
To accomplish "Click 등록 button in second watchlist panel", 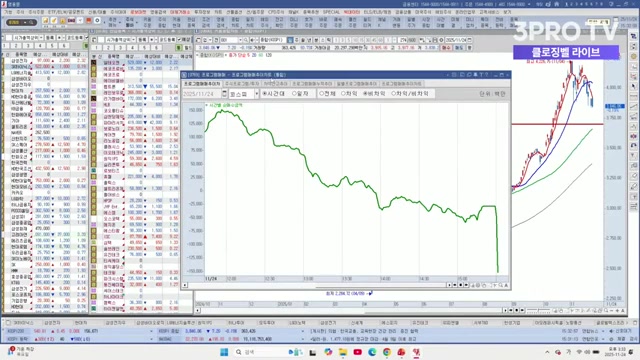I will [142, 40].
